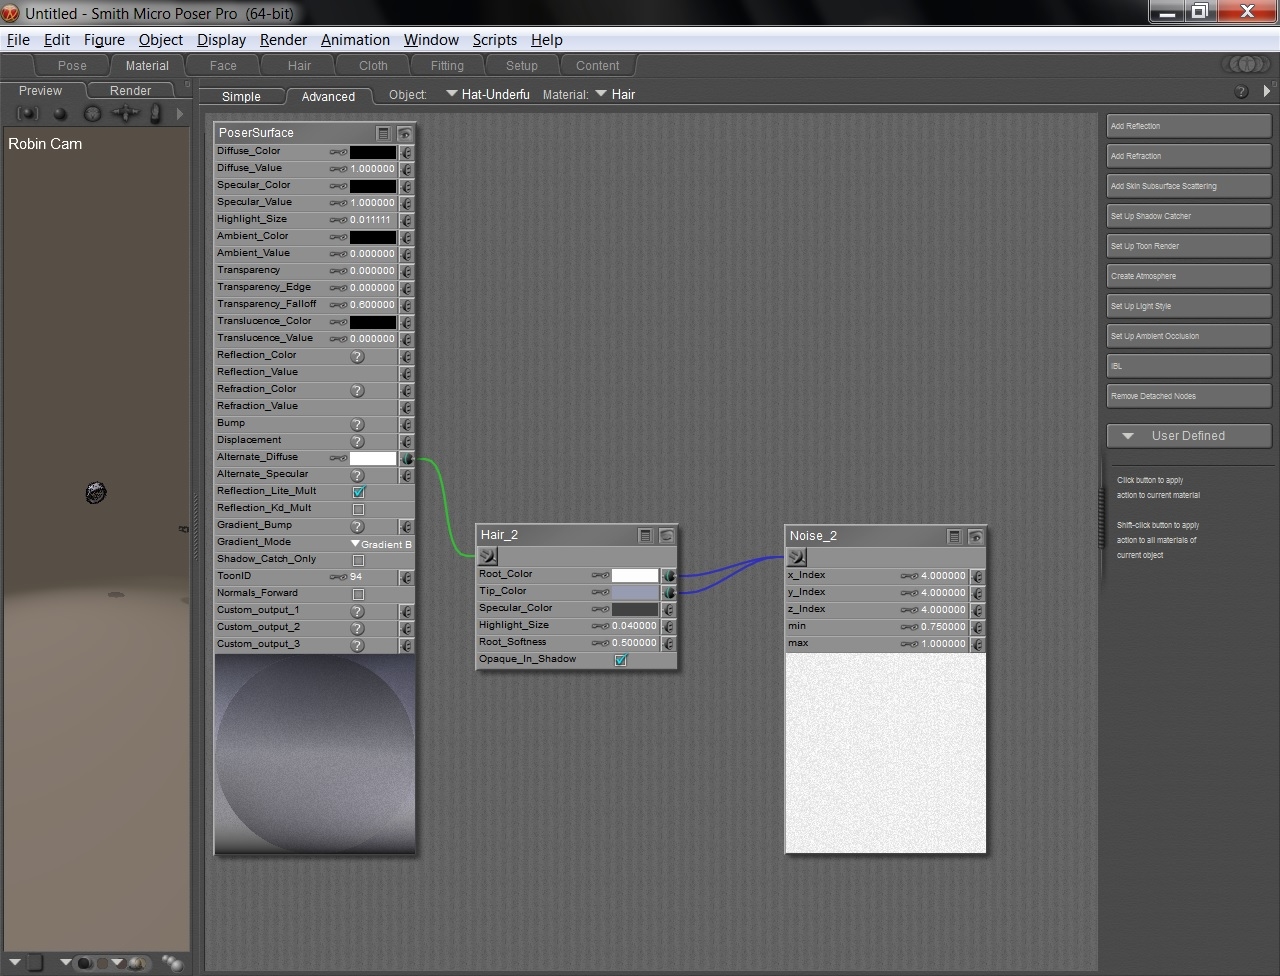This screenshot has height=976, width=1280.
Task: Click the Hair_2 node preview eye icon
Action: pyautogui.click(x=666, y=536)
